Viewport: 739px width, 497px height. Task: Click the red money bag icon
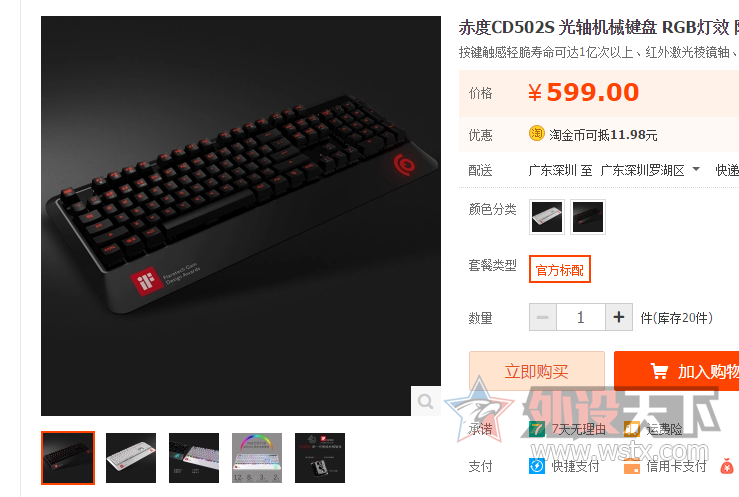(727, 466)
